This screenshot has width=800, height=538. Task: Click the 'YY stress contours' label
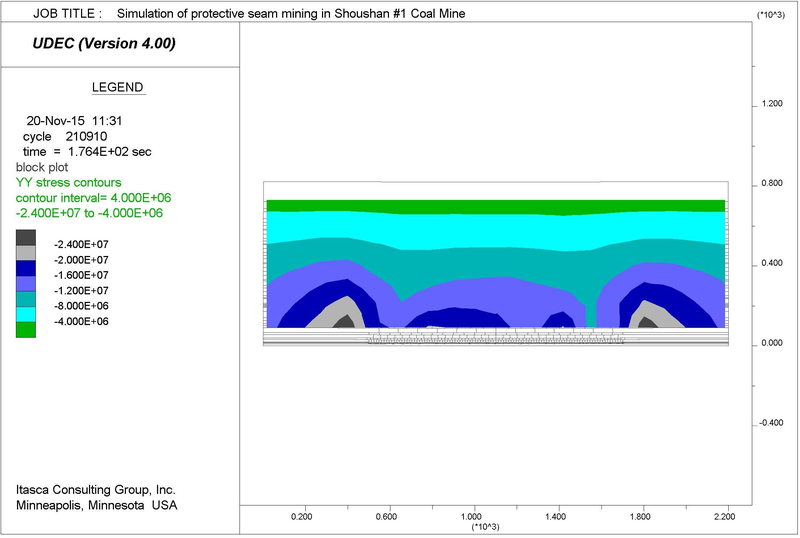point(68,183)
